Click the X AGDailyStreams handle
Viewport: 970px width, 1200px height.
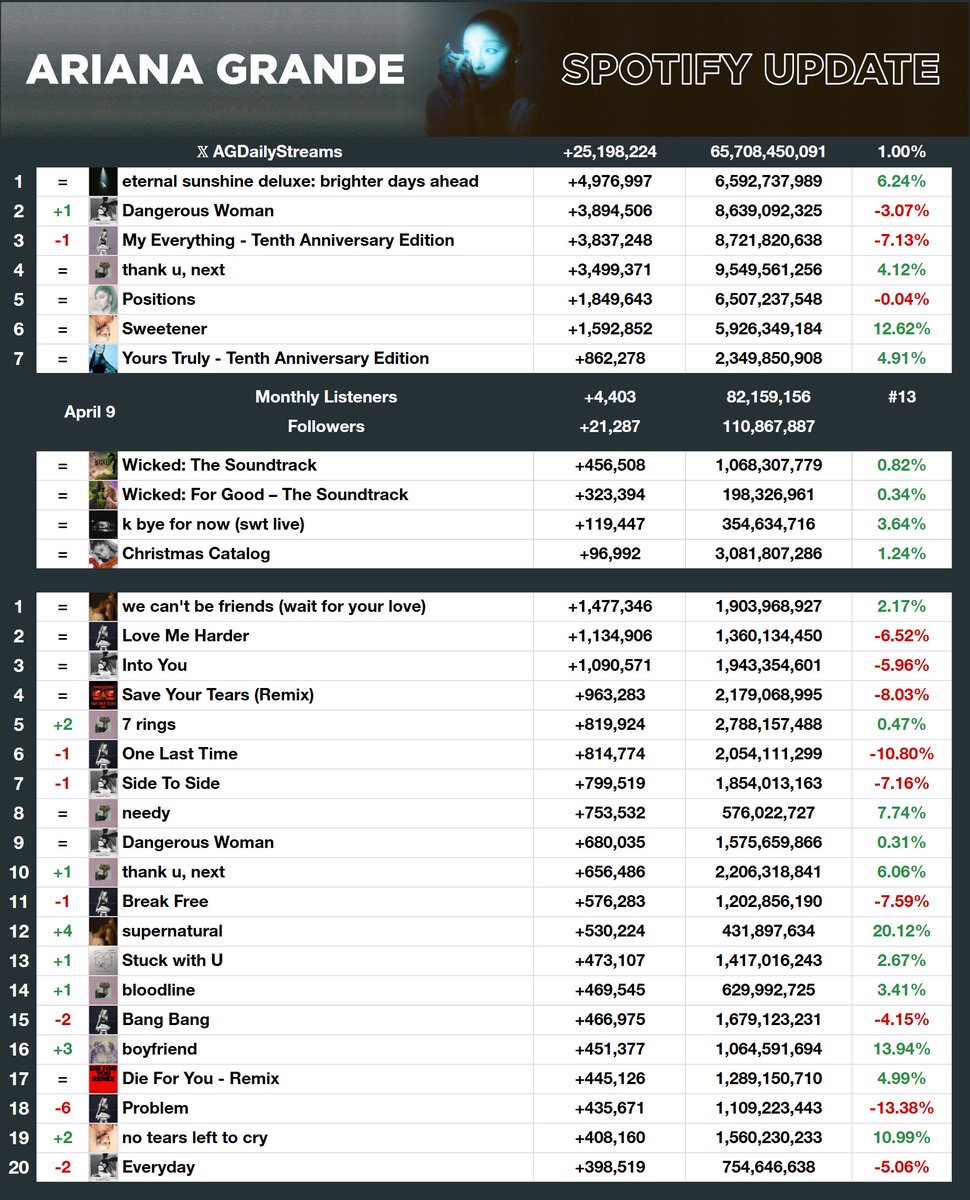tap(269, 152)
